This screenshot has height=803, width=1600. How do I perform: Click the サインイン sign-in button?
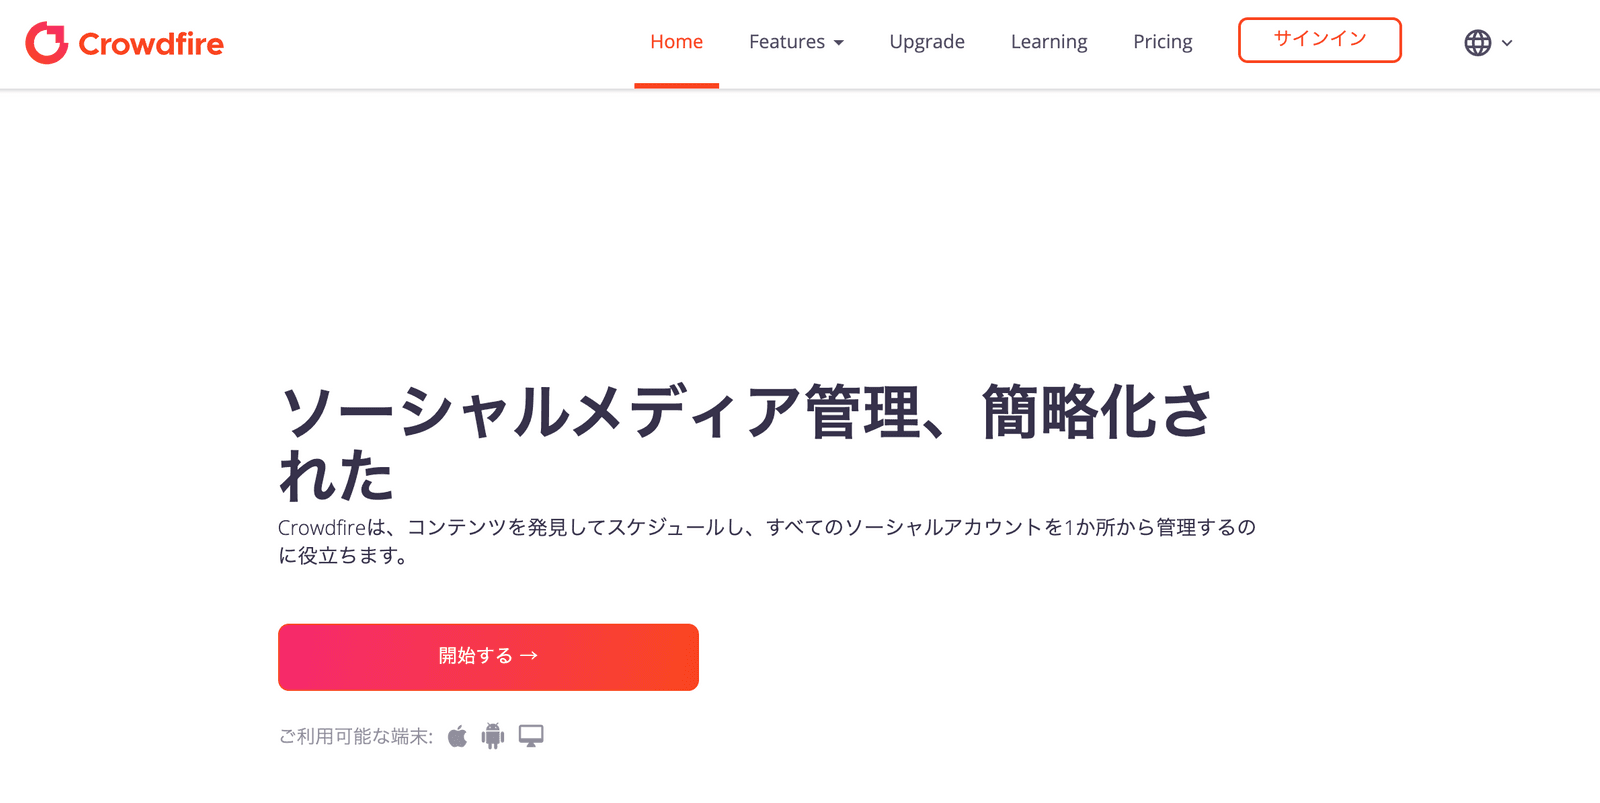click(x=1319, y=40)
